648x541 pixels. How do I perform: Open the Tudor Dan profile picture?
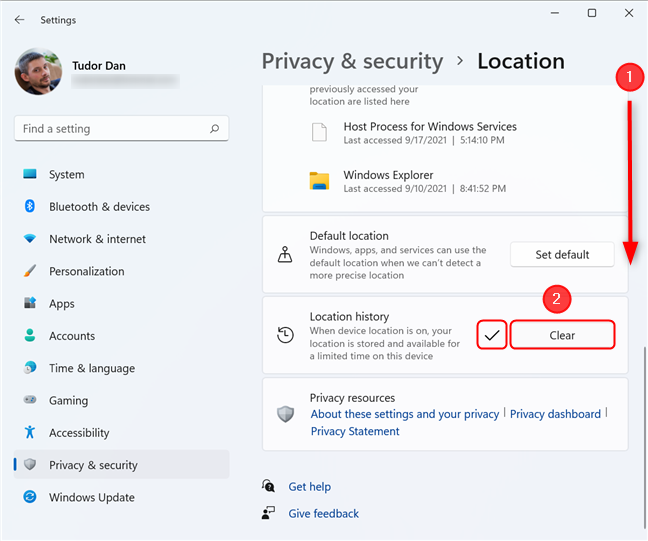[38, 71]
